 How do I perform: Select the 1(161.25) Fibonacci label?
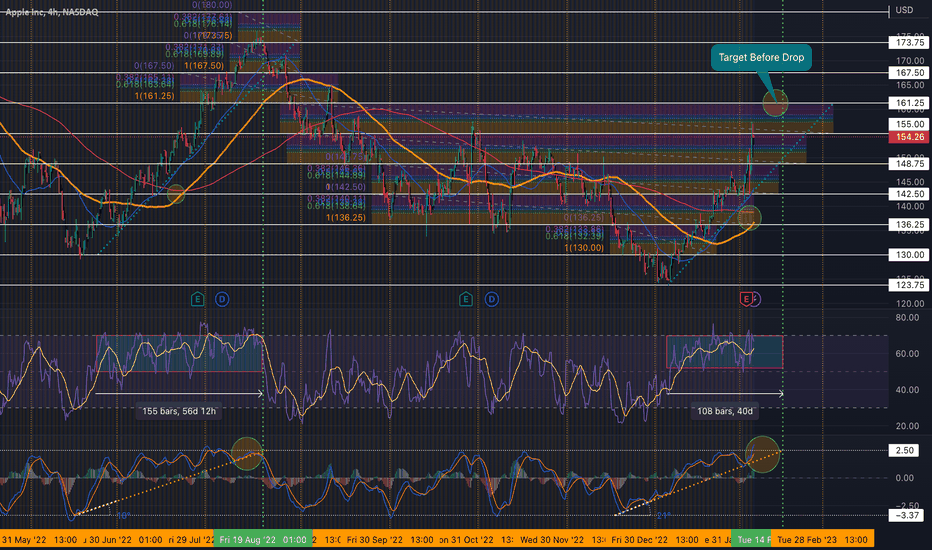coord(154,96)
